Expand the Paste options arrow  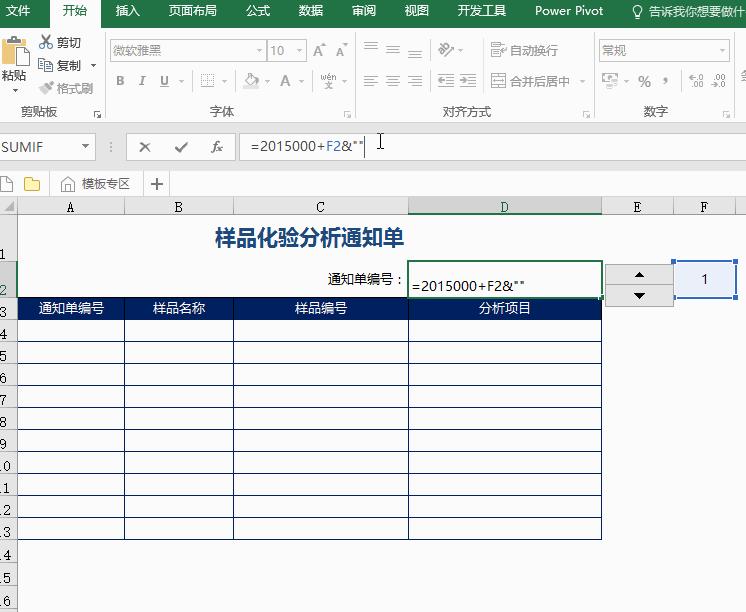pos(15,90)
